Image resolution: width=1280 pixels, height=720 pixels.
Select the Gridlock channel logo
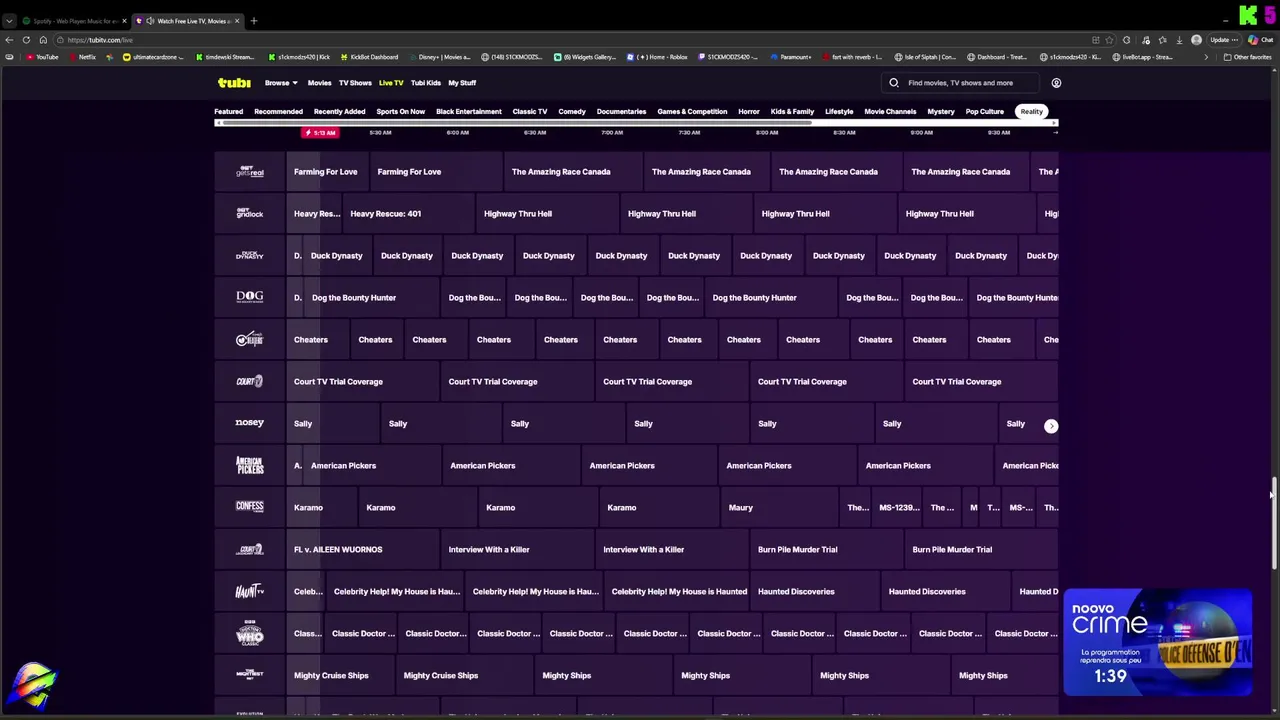(x=250, y=213)
